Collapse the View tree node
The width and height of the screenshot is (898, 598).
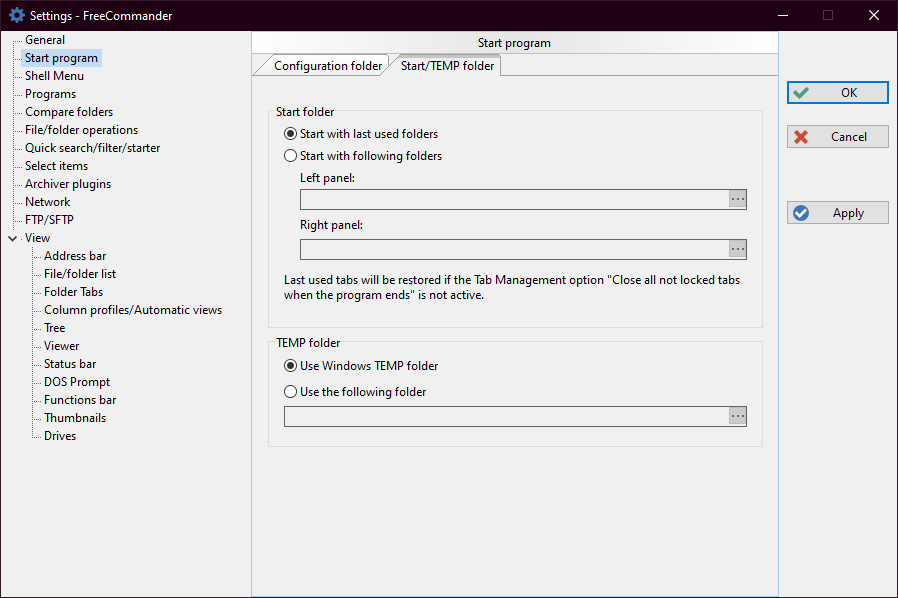(12, 238)
